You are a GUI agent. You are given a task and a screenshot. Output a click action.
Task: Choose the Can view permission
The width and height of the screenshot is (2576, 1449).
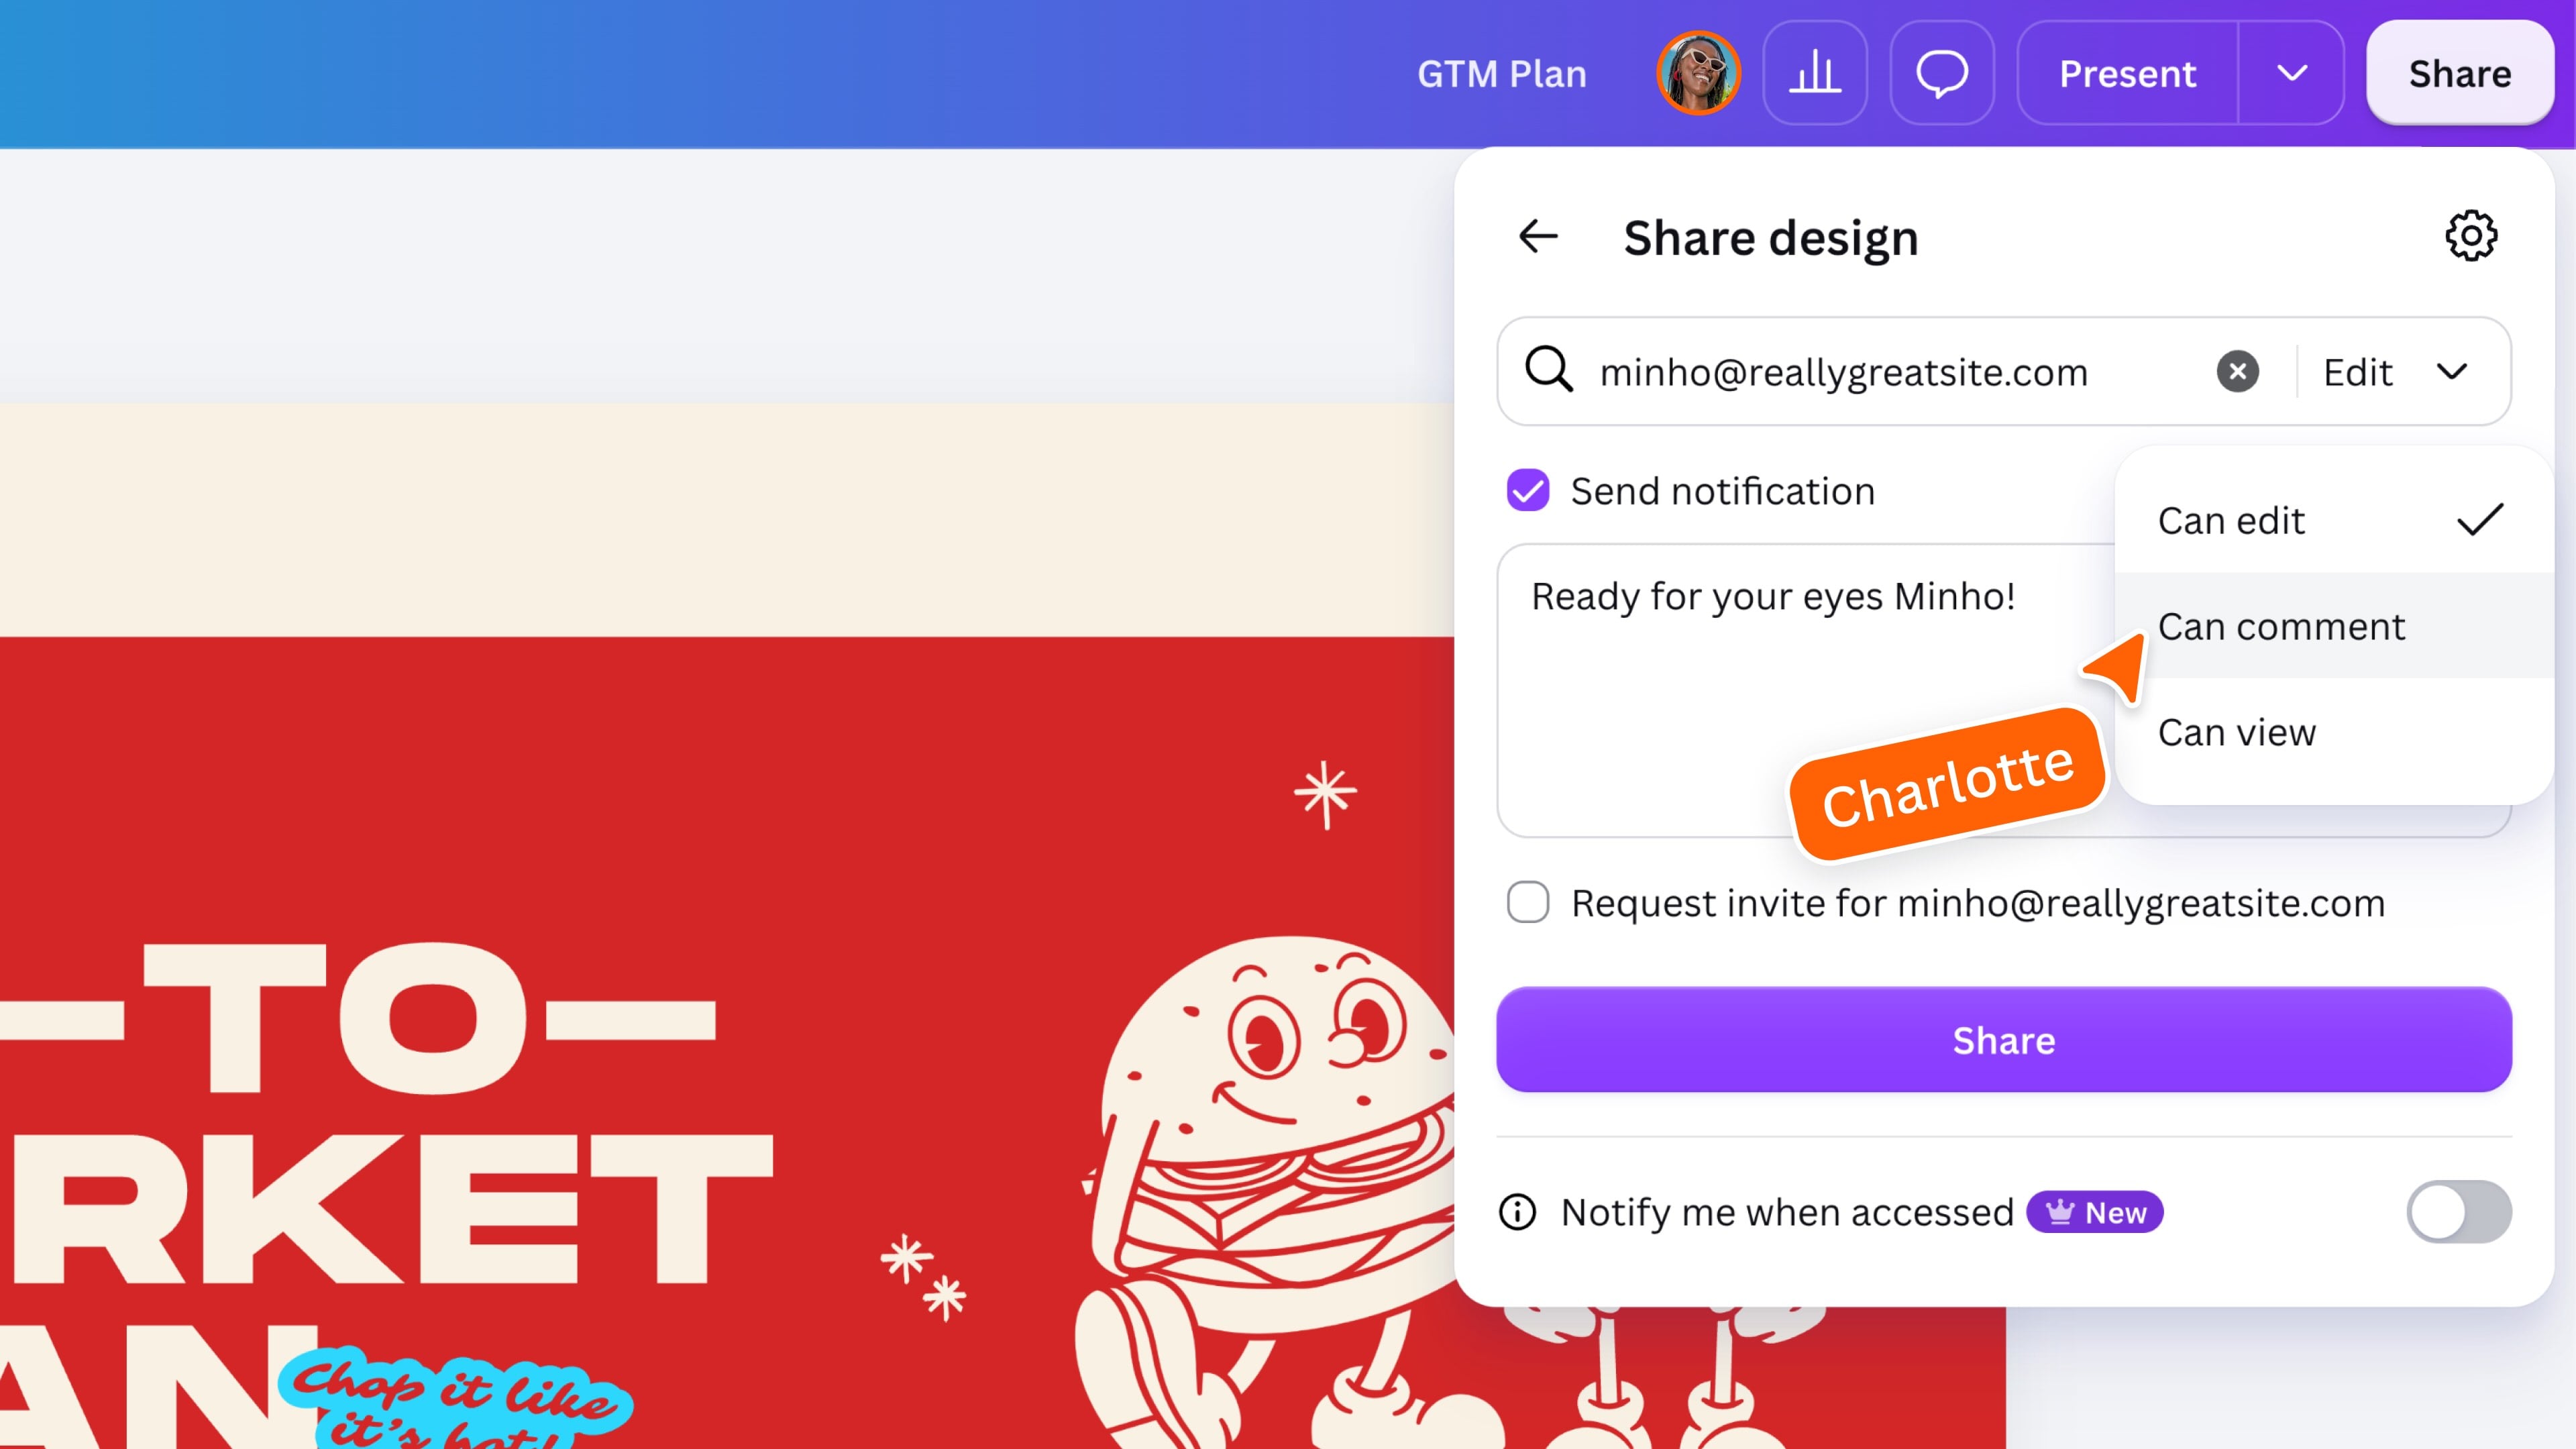2334,733
